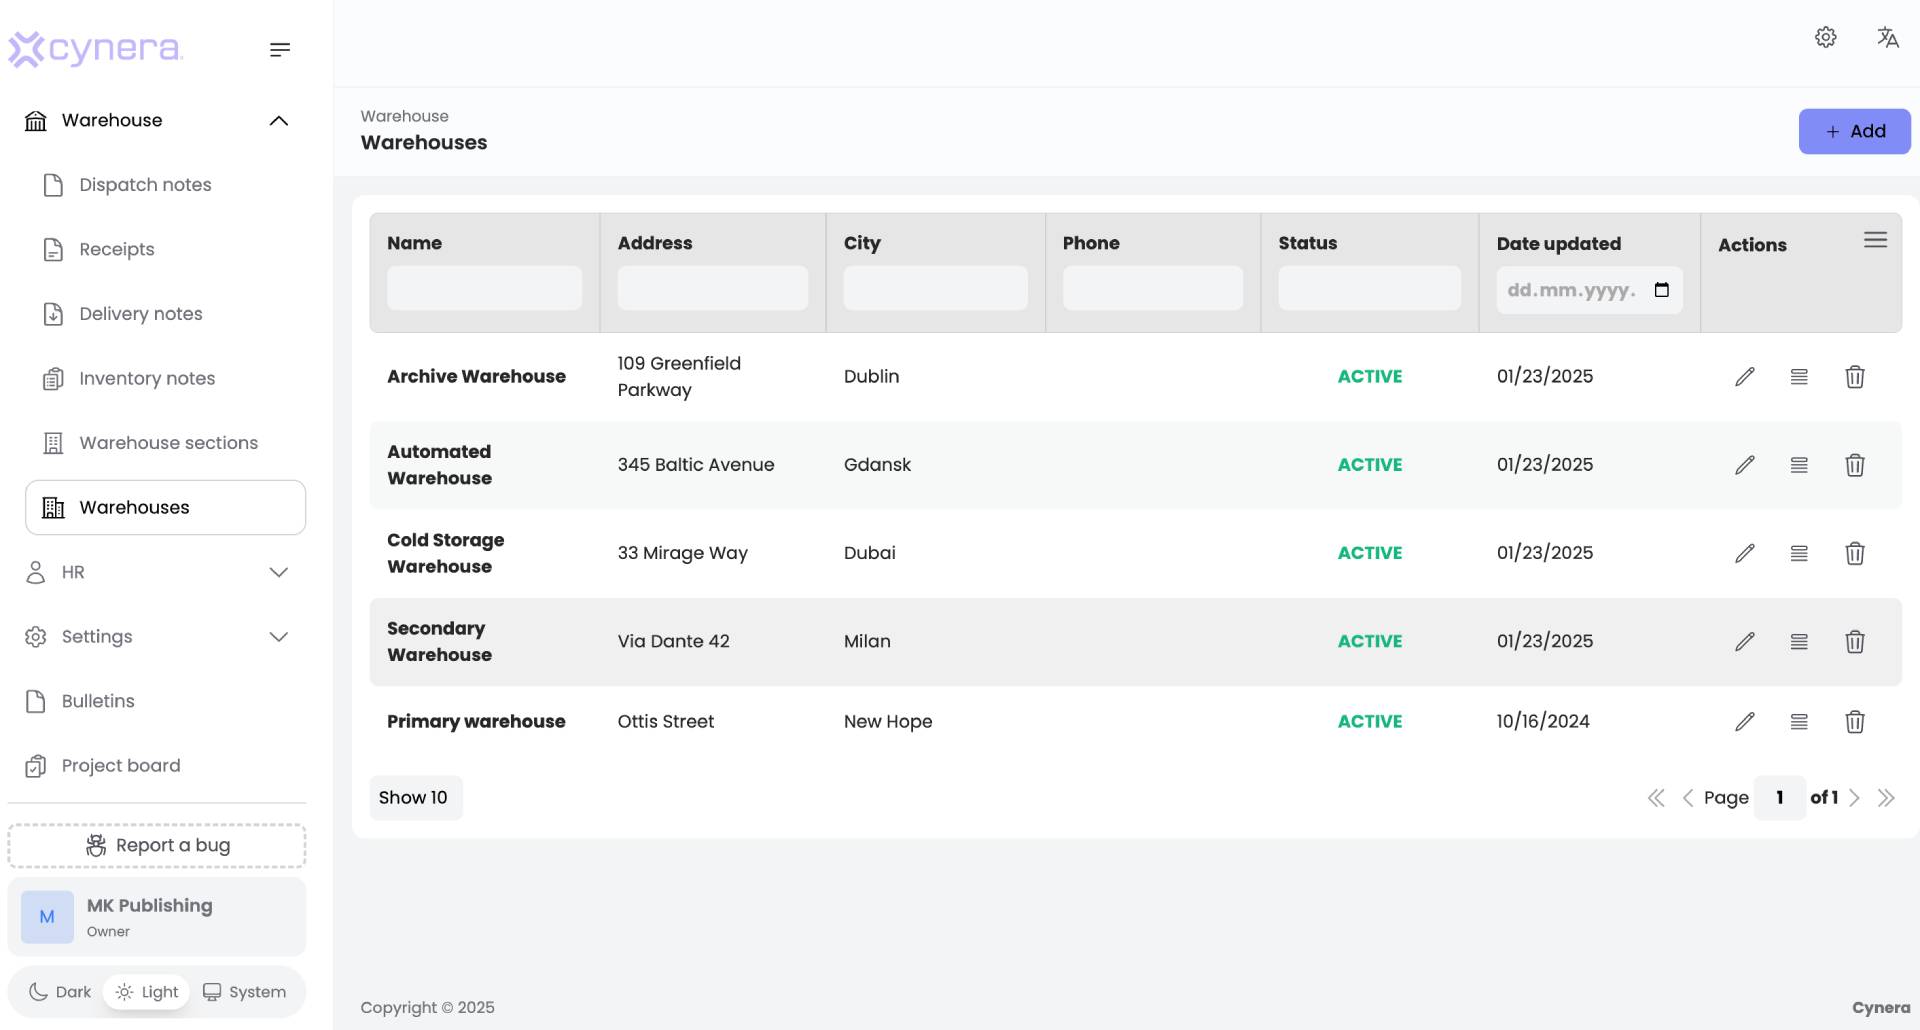Switch theme to Light
Screen dimensions: 1920x1030
(x=147, y=992)
